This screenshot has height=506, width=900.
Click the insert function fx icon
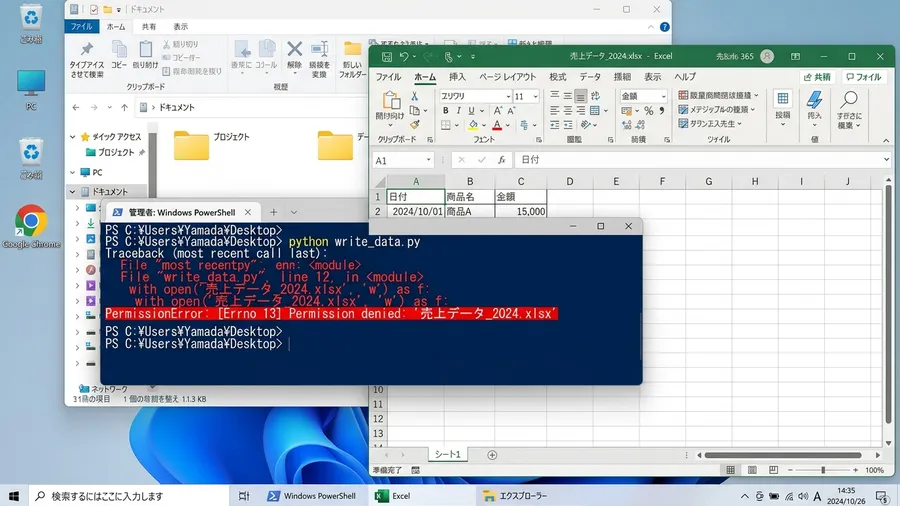pos(501,160)
